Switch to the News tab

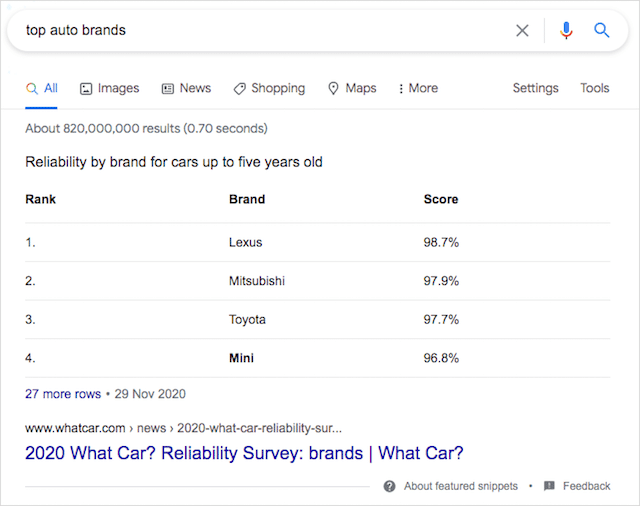pos(195,88)
